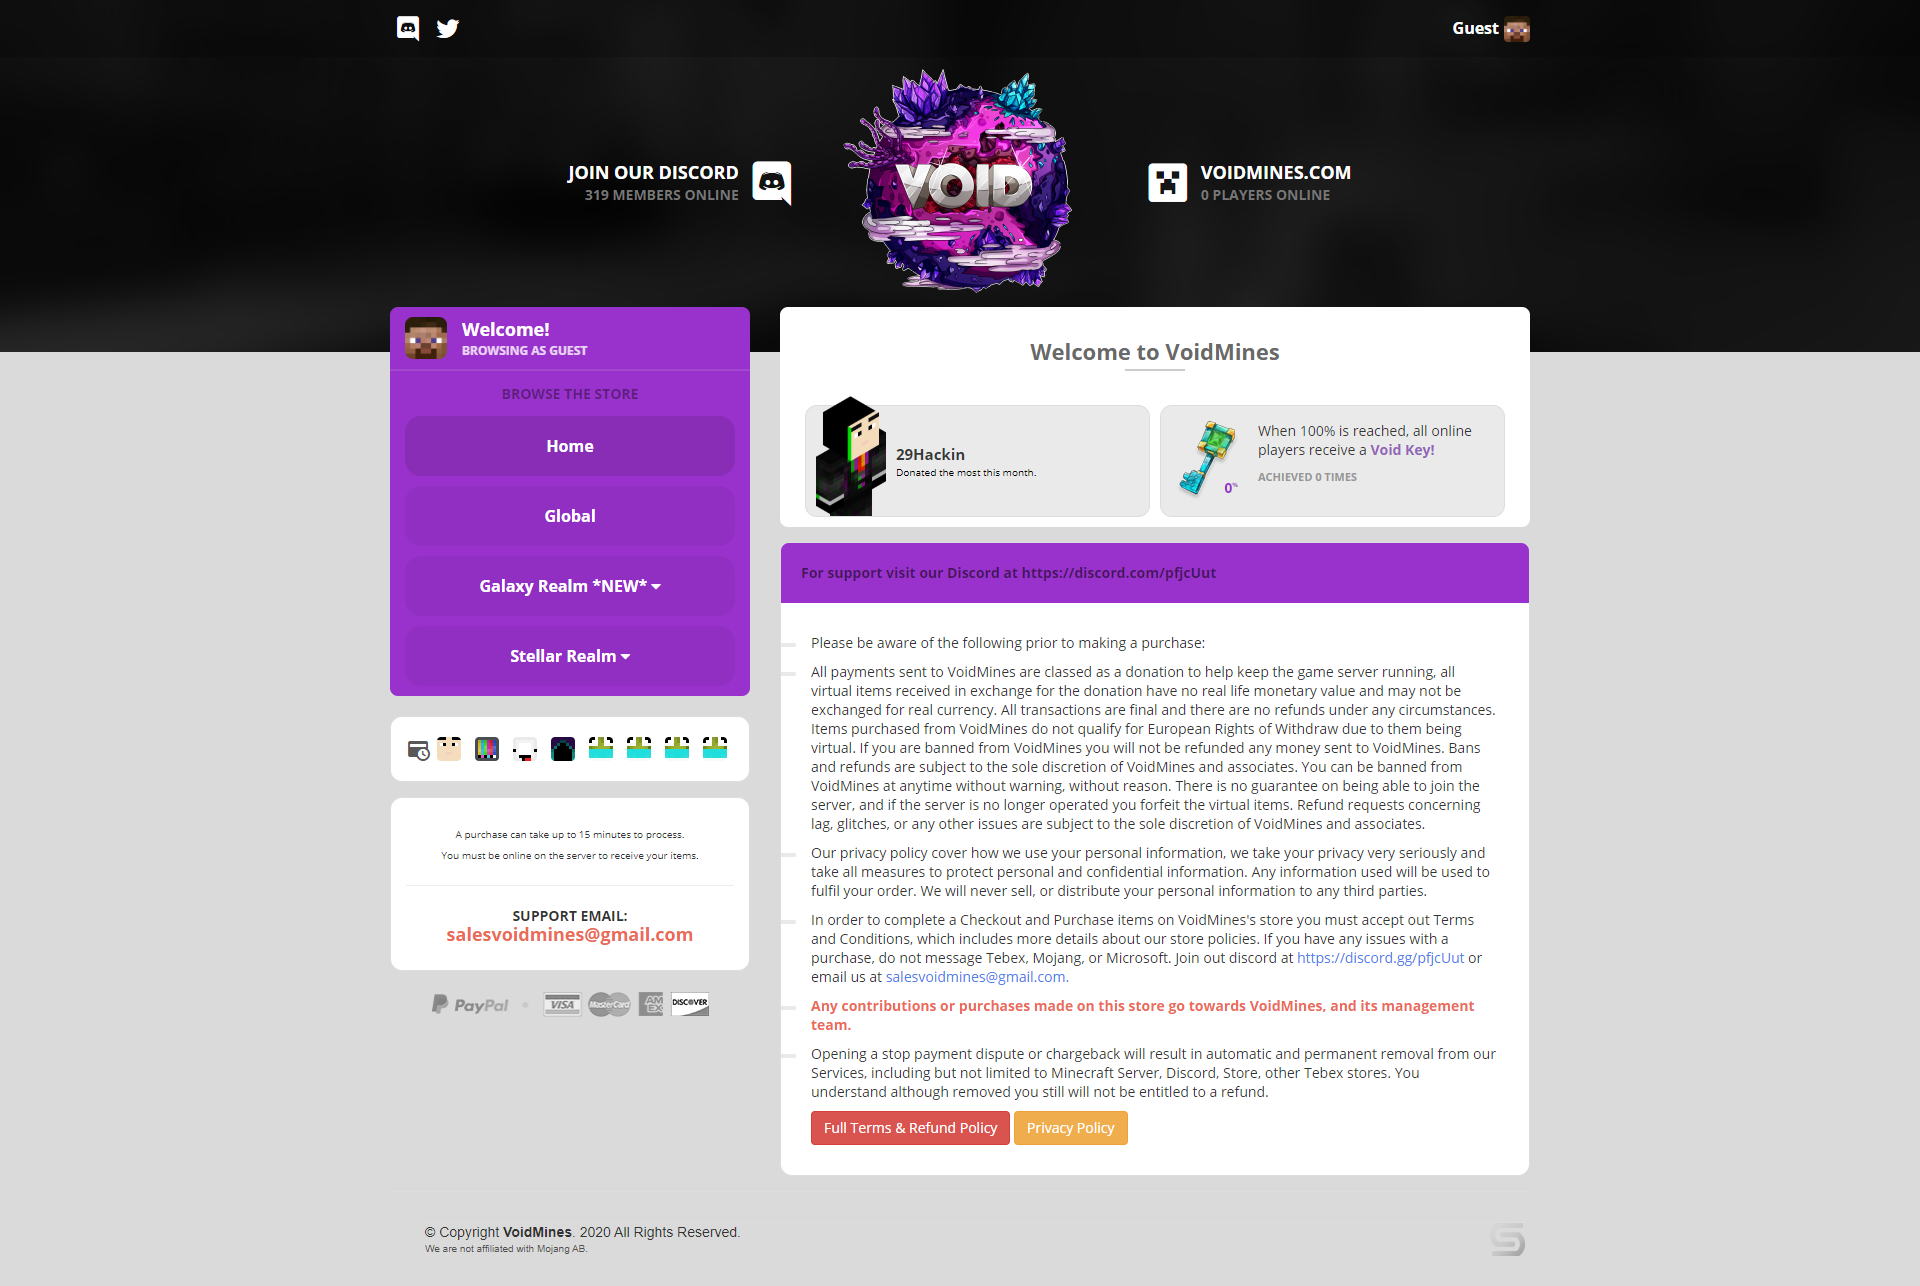This screenshot has height=1286, width=1920.
Task: Select Home in the store menu
Action: [x=570, y=446]
